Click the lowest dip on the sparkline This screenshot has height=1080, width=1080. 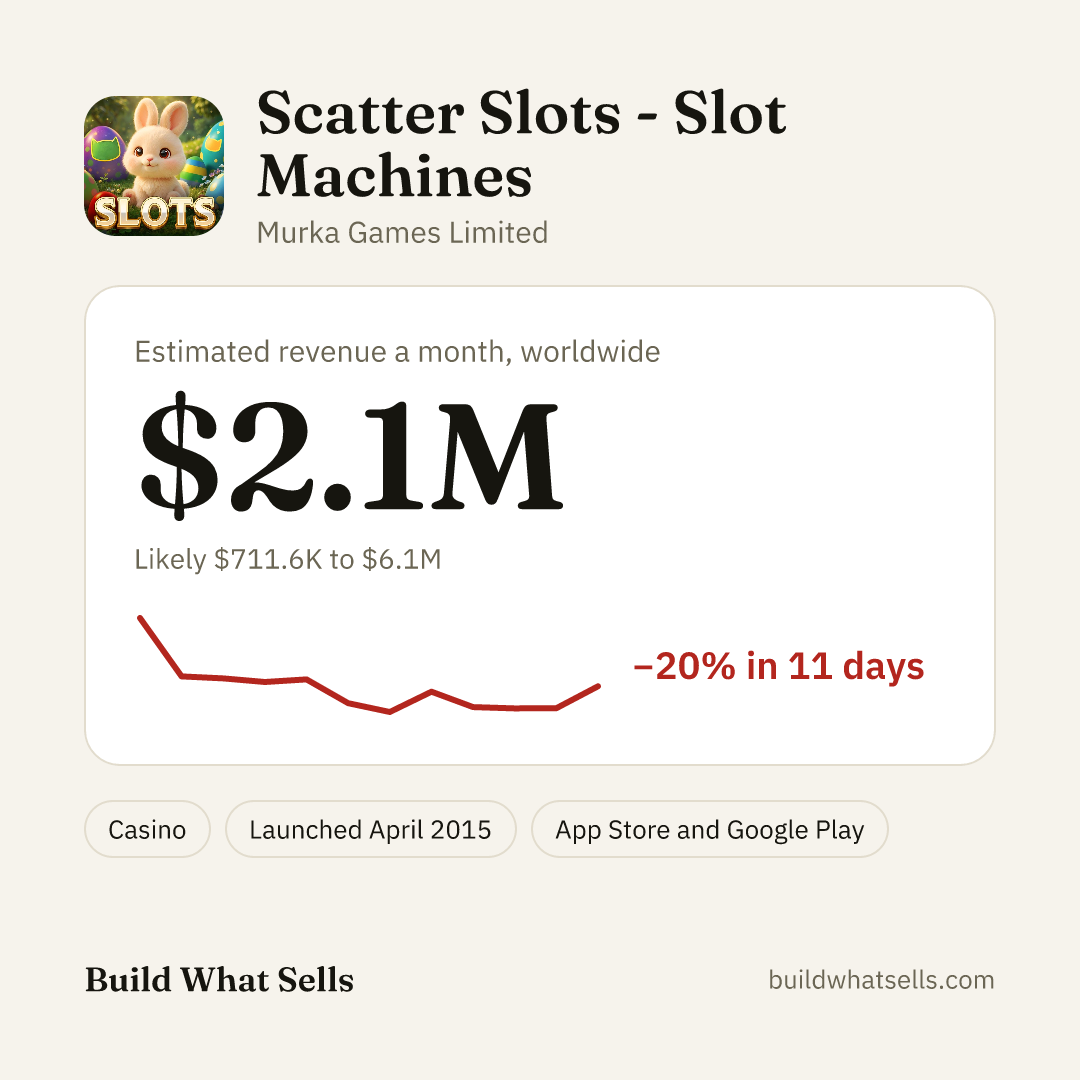coord(390,712)
